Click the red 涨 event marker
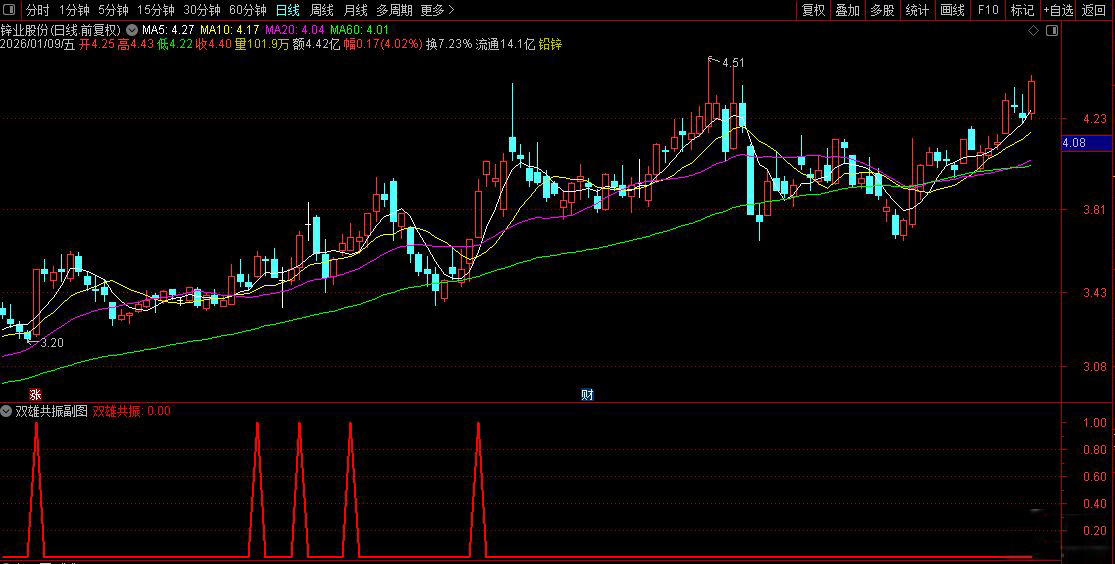Image resolution: width=1115 pixels, height=564 pixels. pyautogui.click(x=35, y=395)
